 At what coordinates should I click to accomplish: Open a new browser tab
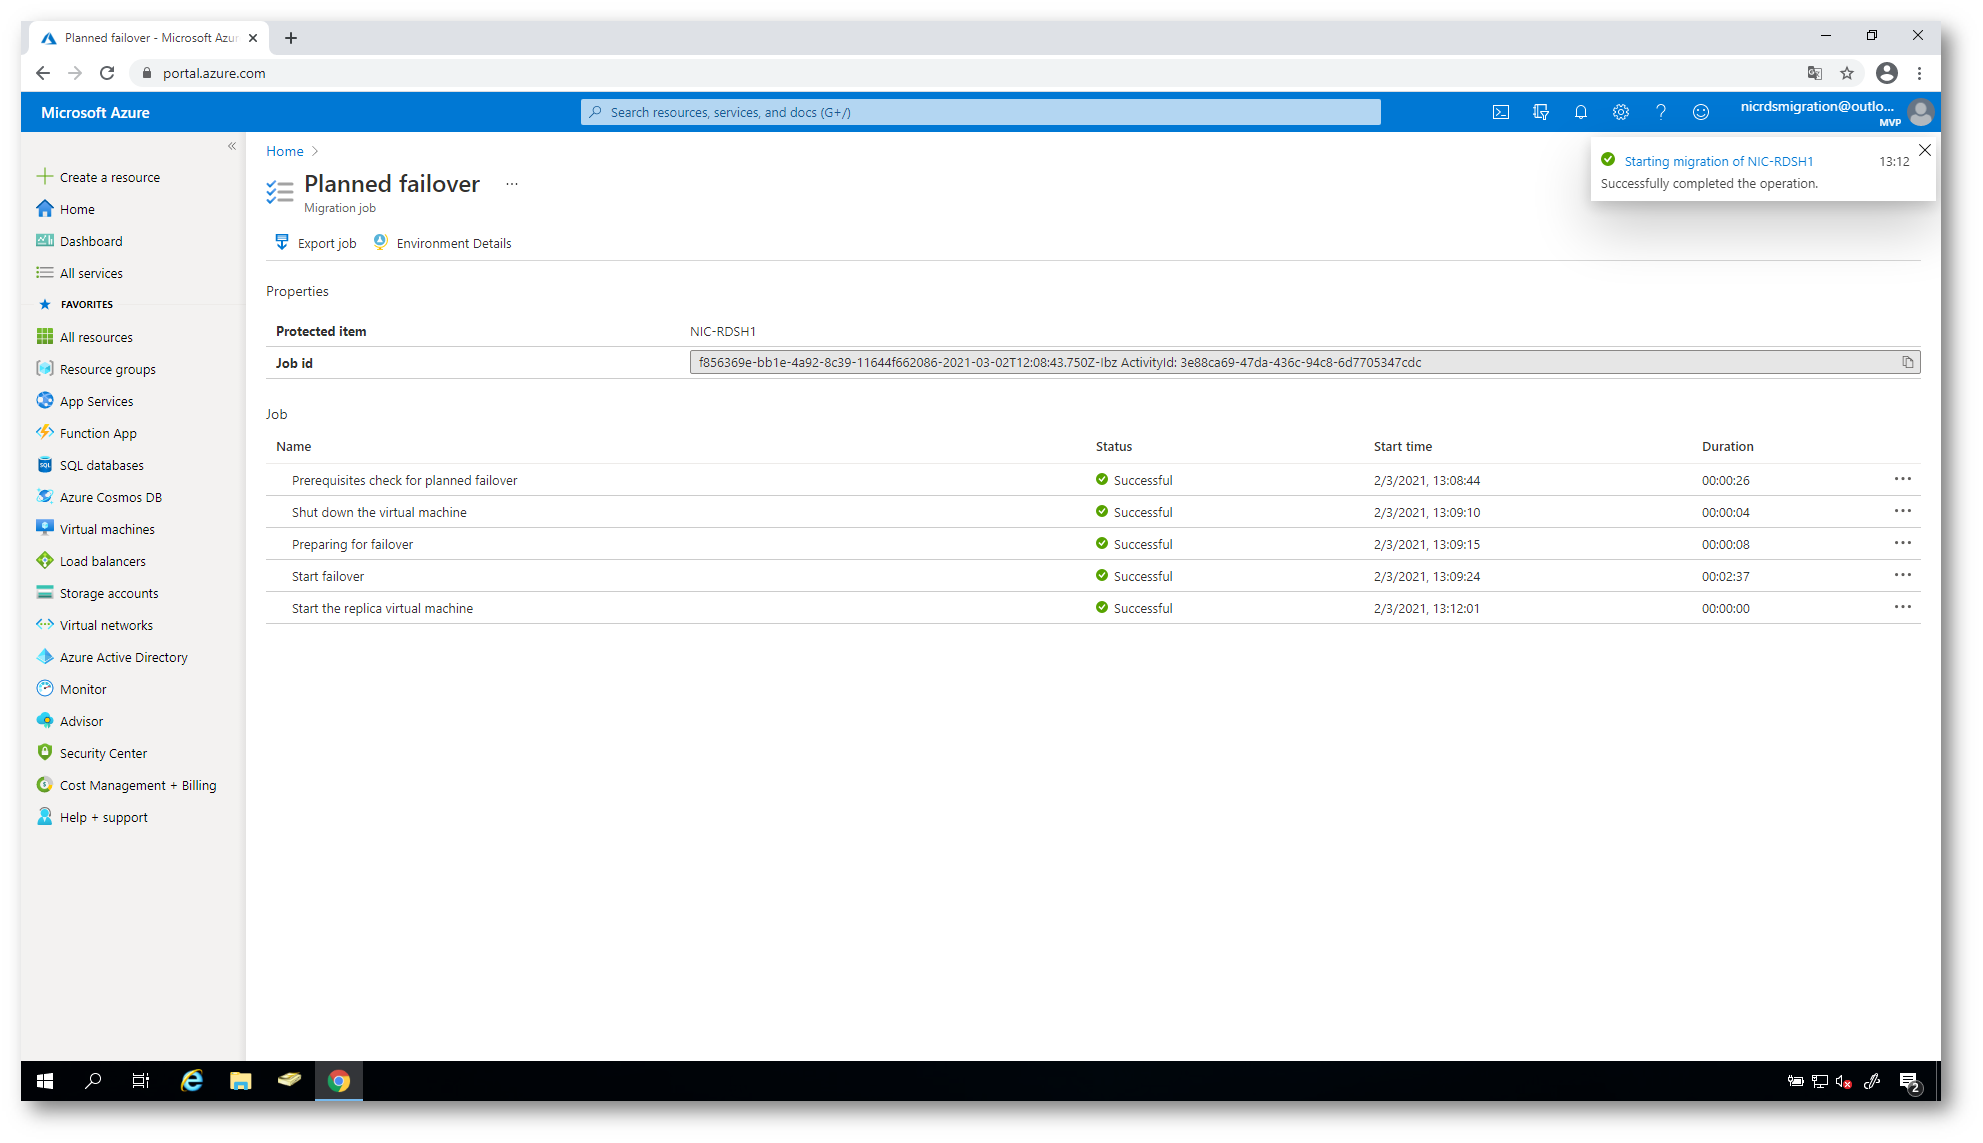point(291,38)
